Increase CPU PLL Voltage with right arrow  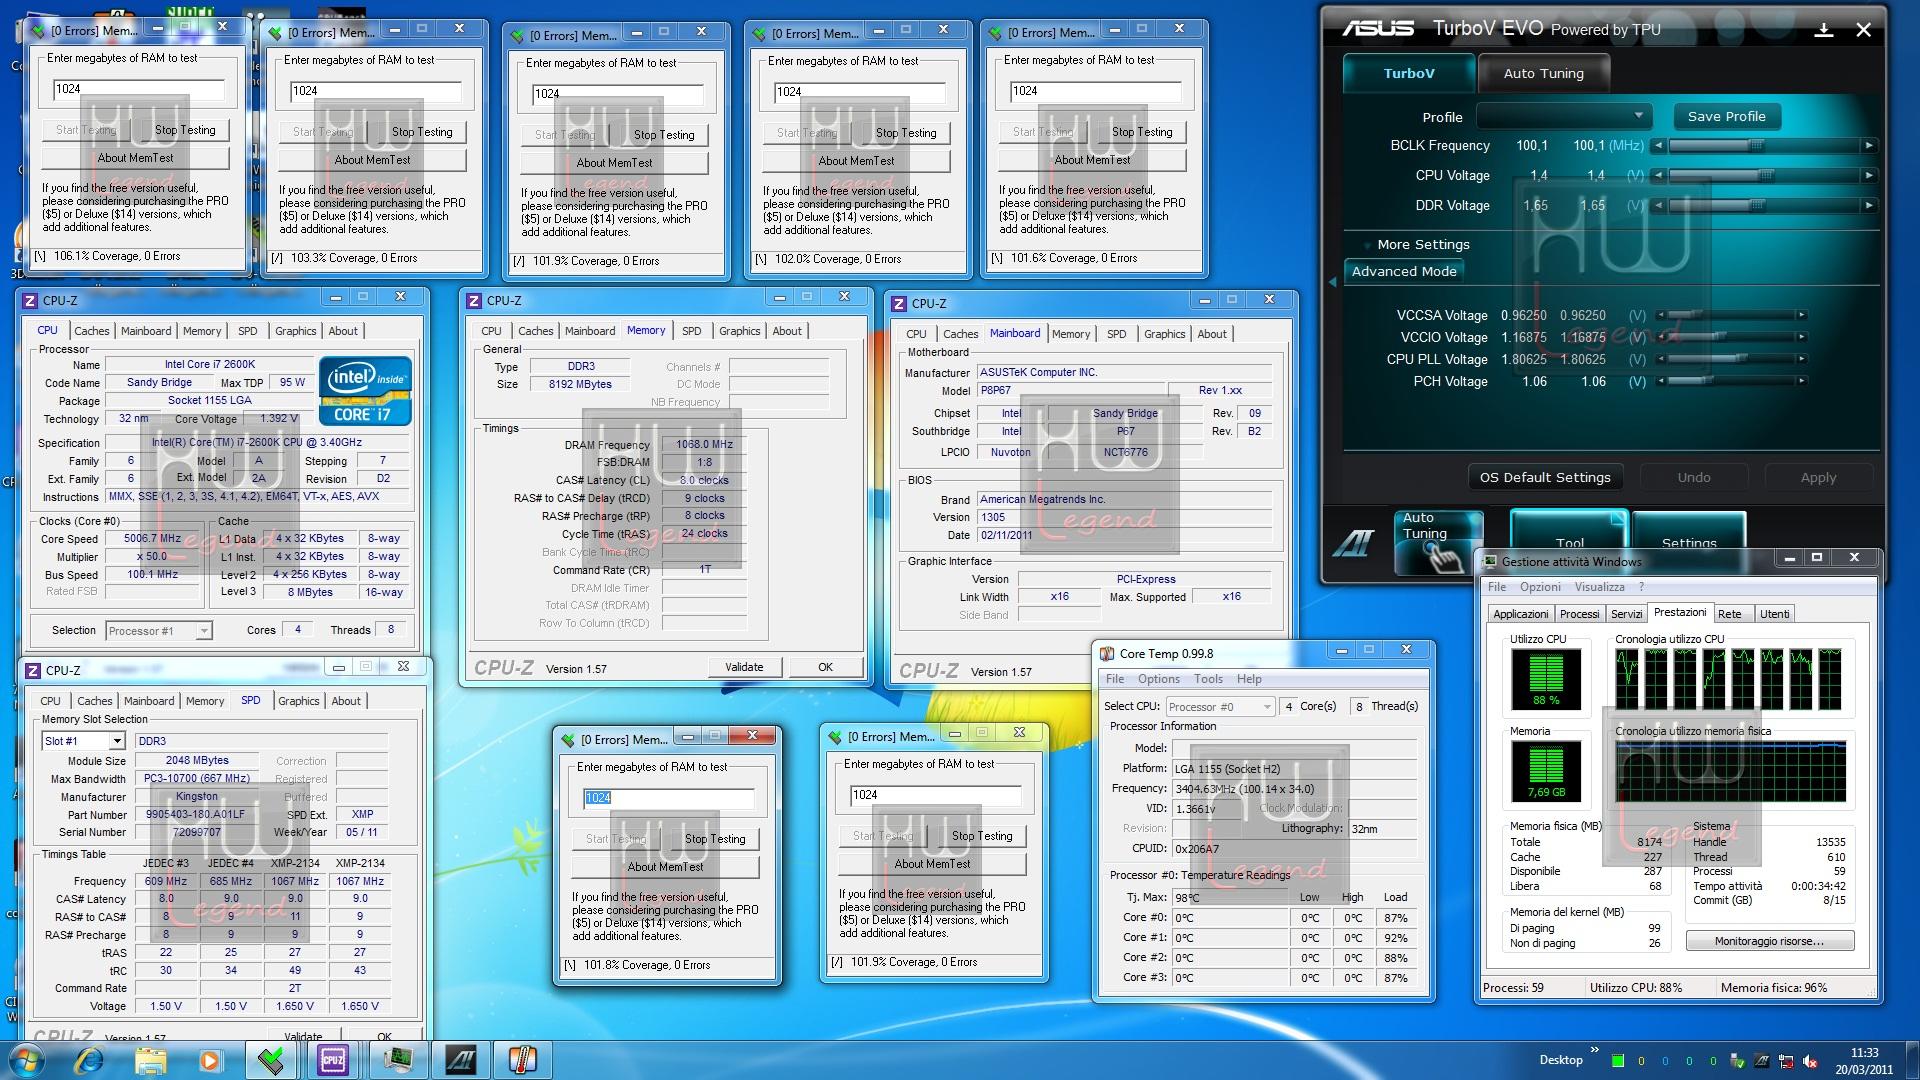click(x=1802, y=359)
